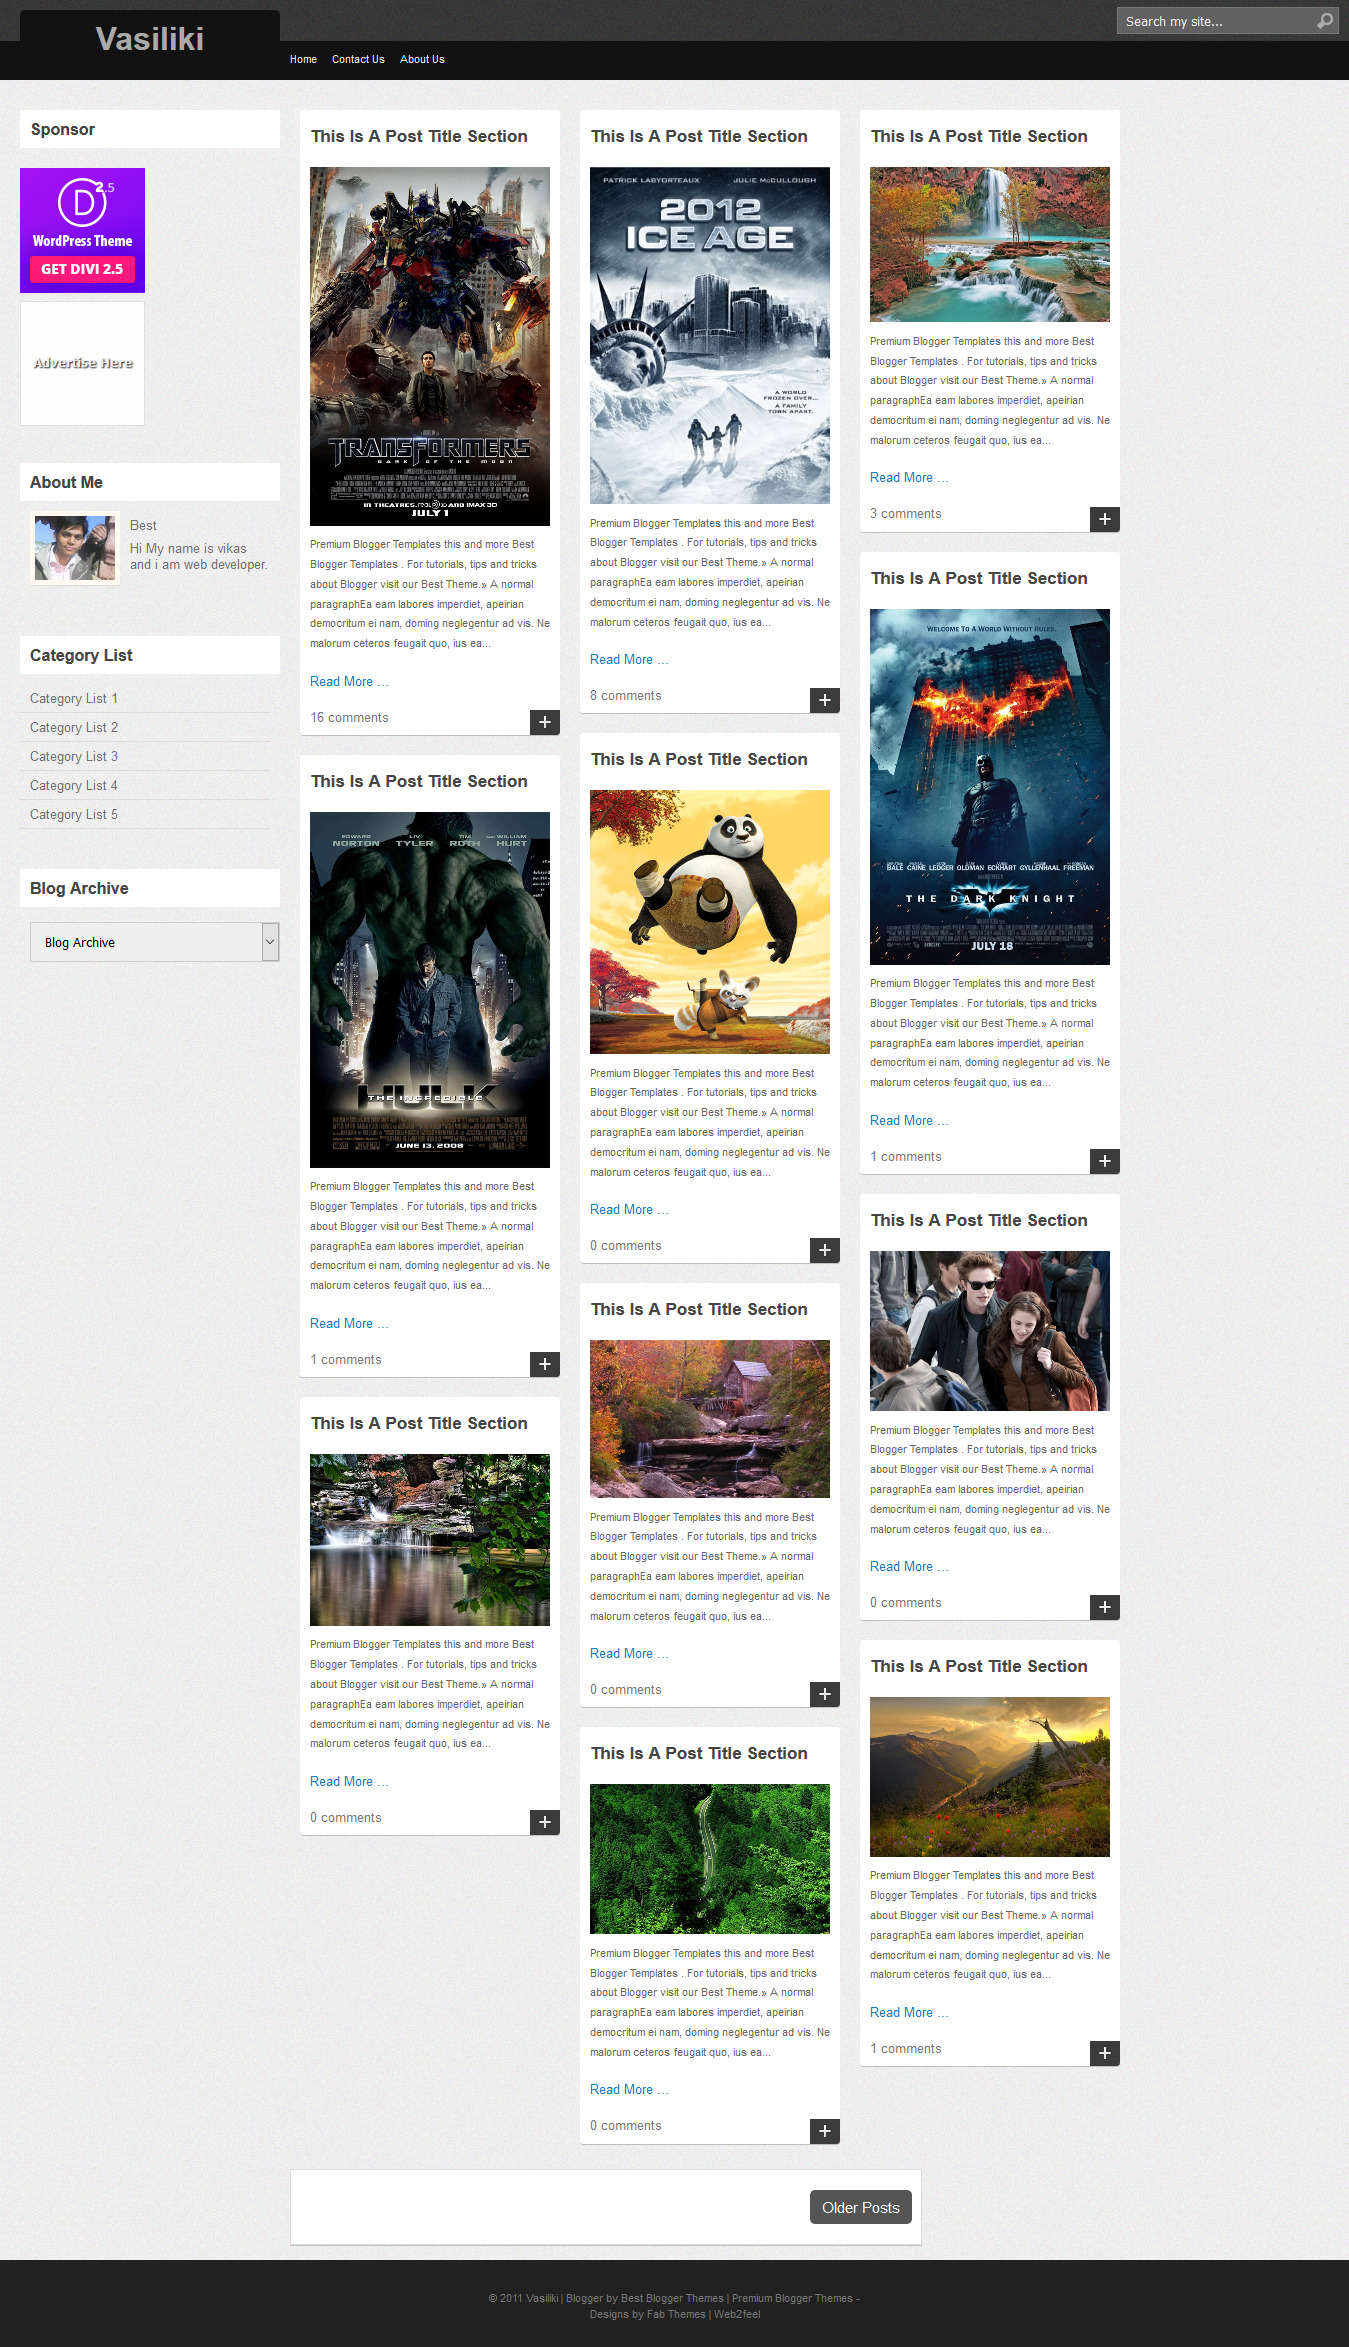1349x2347 pixels.
Task: Click plus icon on winding forest road post
Action: click(825, 2131)
